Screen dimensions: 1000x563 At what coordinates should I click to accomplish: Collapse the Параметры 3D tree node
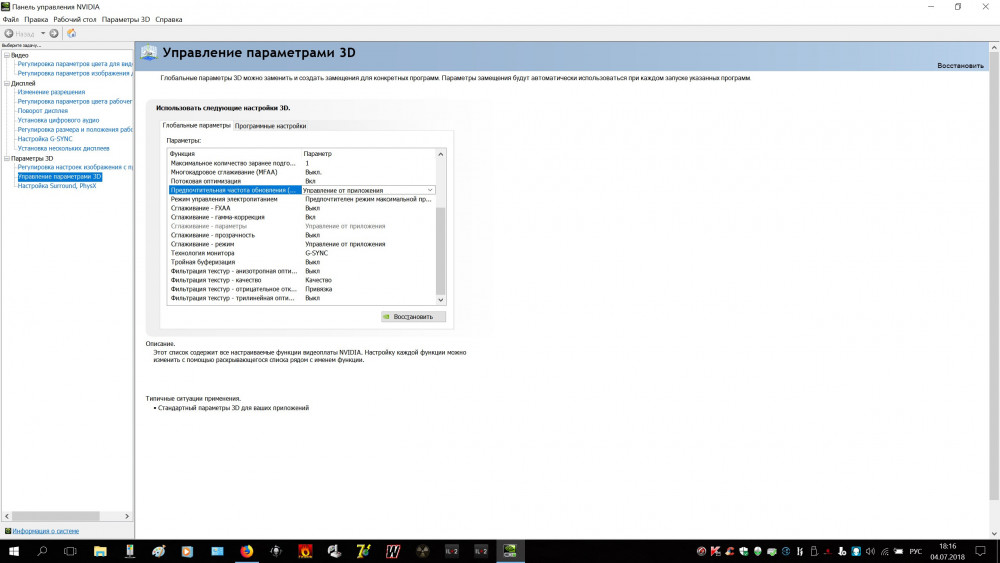pyautogui.click(x=7, y=158)
